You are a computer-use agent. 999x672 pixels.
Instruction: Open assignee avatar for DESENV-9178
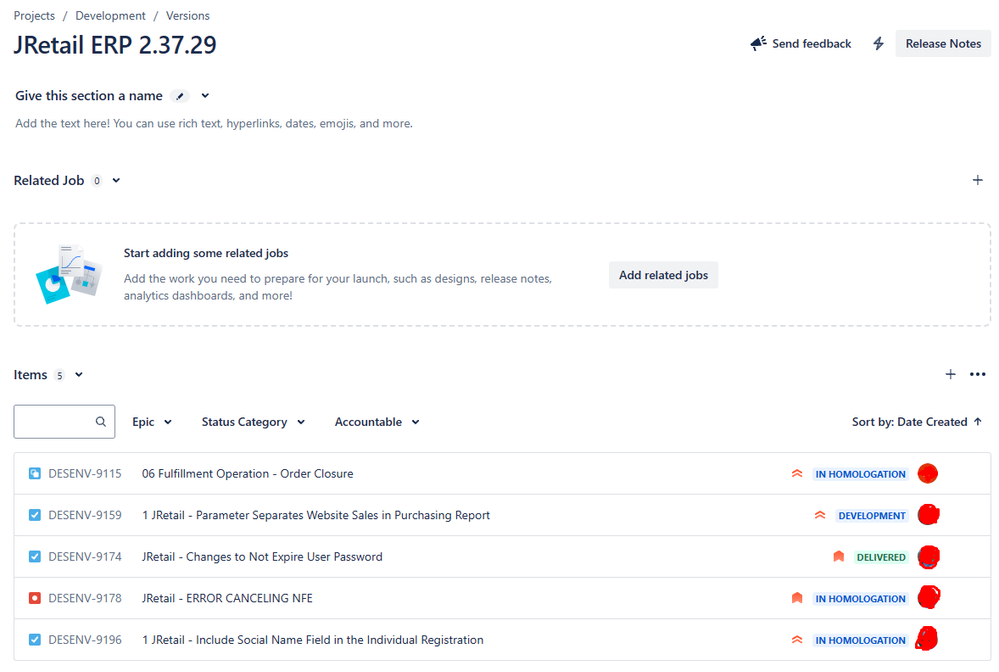point(929,597)
